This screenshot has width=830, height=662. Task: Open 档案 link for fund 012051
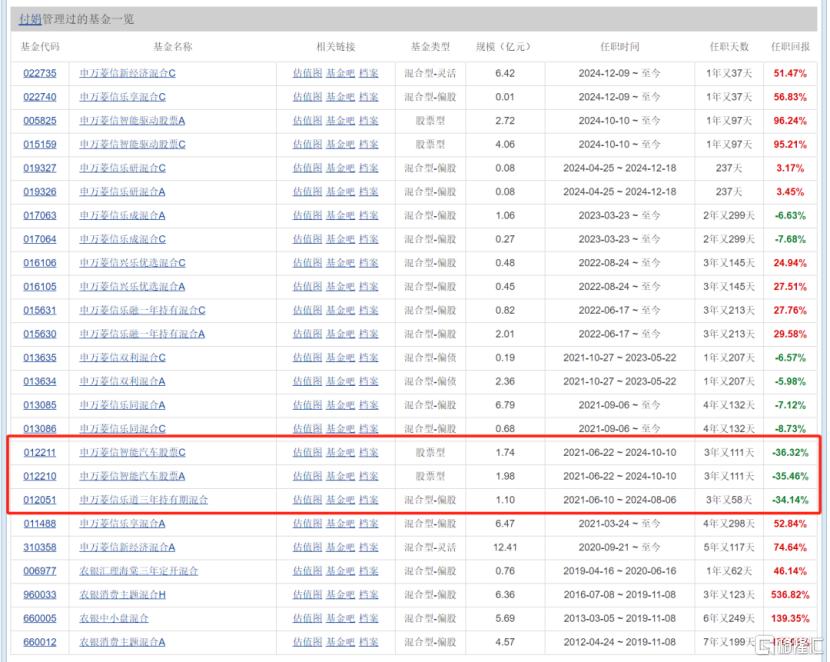368,500
